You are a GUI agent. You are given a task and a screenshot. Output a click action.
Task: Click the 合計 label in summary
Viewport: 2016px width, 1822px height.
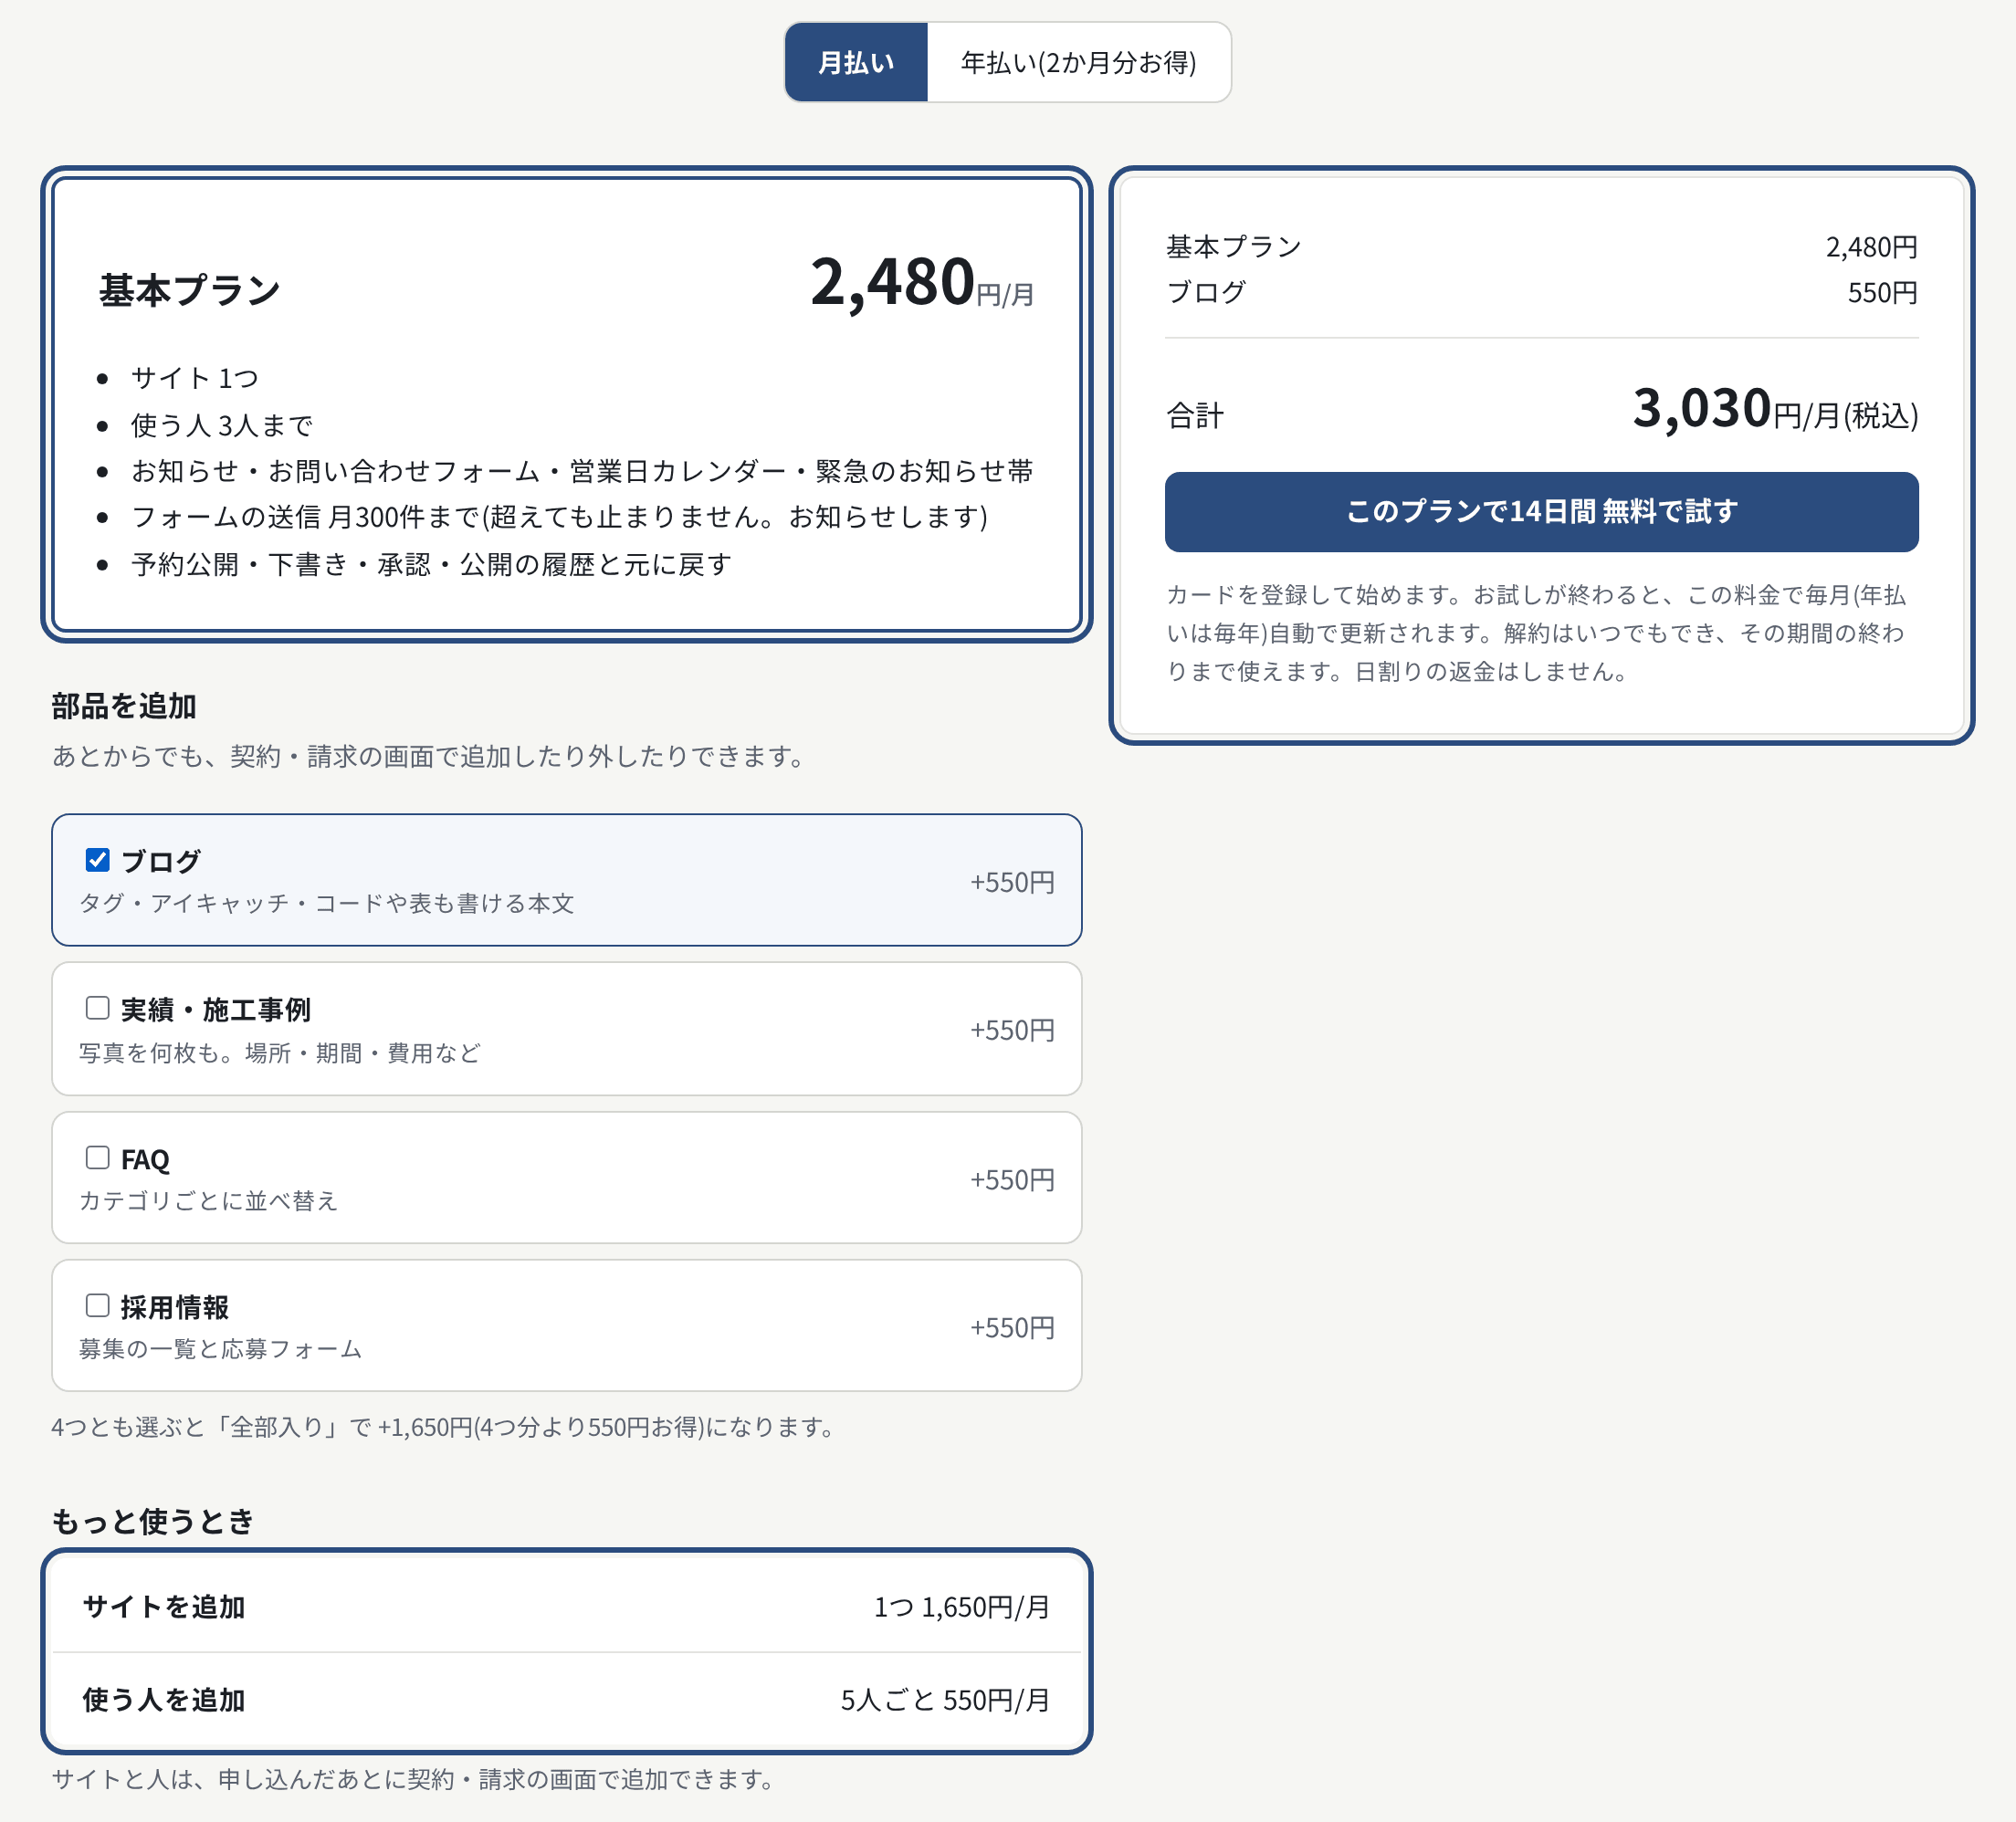[x=1195, y=415]
